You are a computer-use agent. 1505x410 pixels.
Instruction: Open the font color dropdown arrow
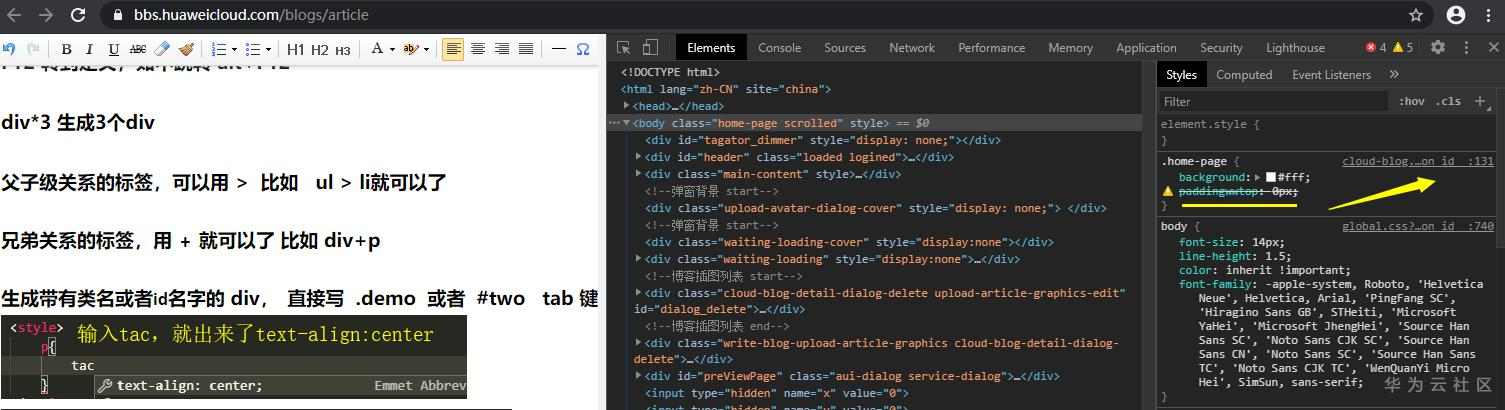click(393, 49)
